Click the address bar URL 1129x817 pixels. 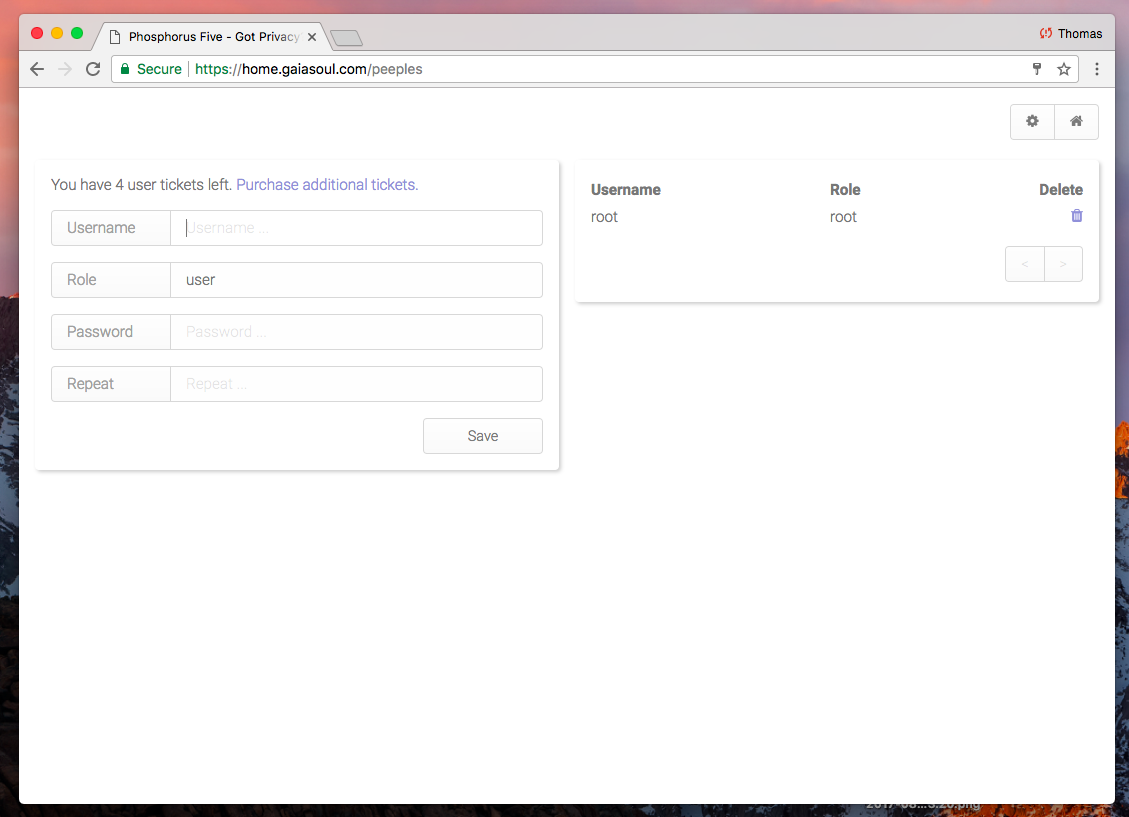309,69
